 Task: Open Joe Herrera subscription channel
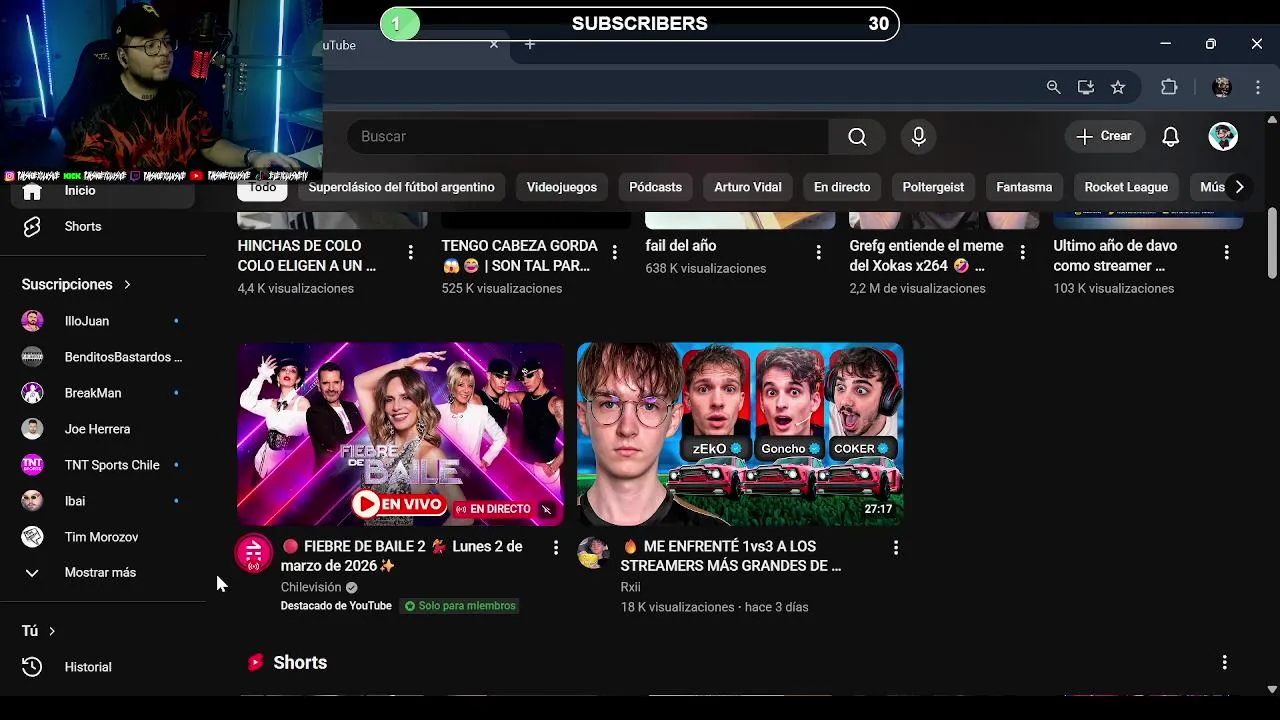coord(103,429)
